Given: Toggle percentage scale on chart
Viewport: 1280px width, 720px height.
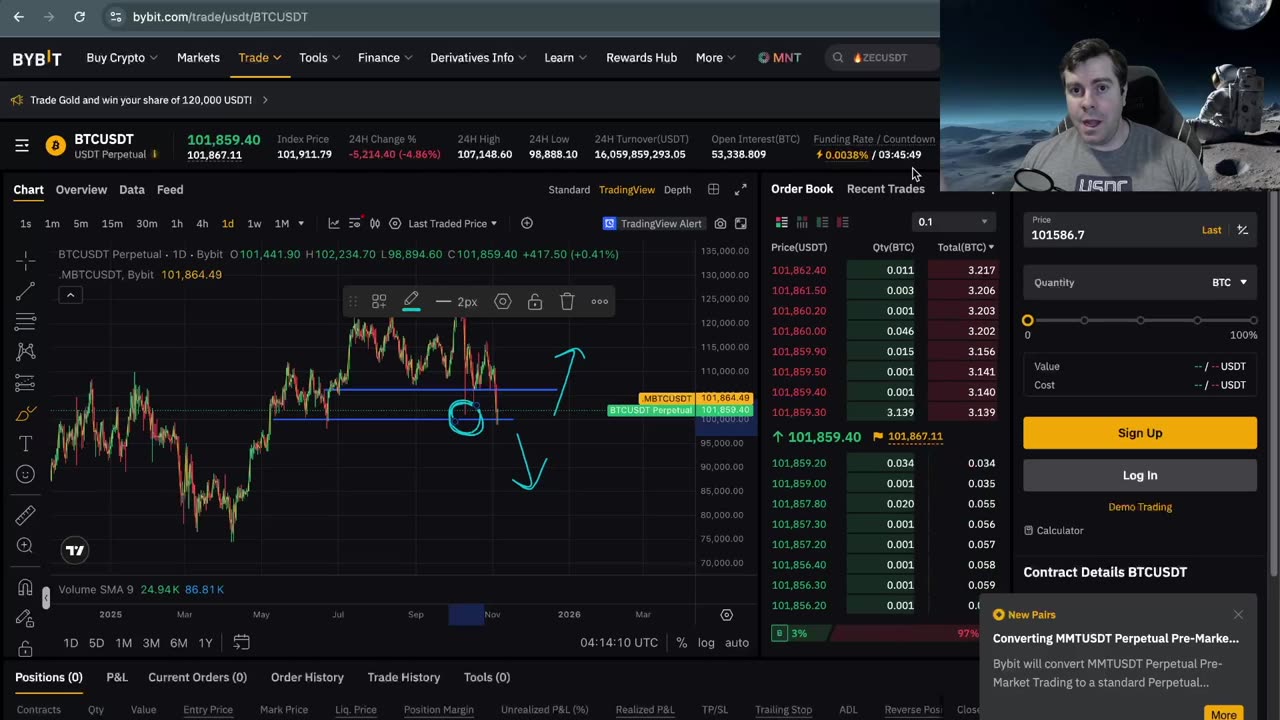Looking at the screenshot, I should click(x=681, y=642).
